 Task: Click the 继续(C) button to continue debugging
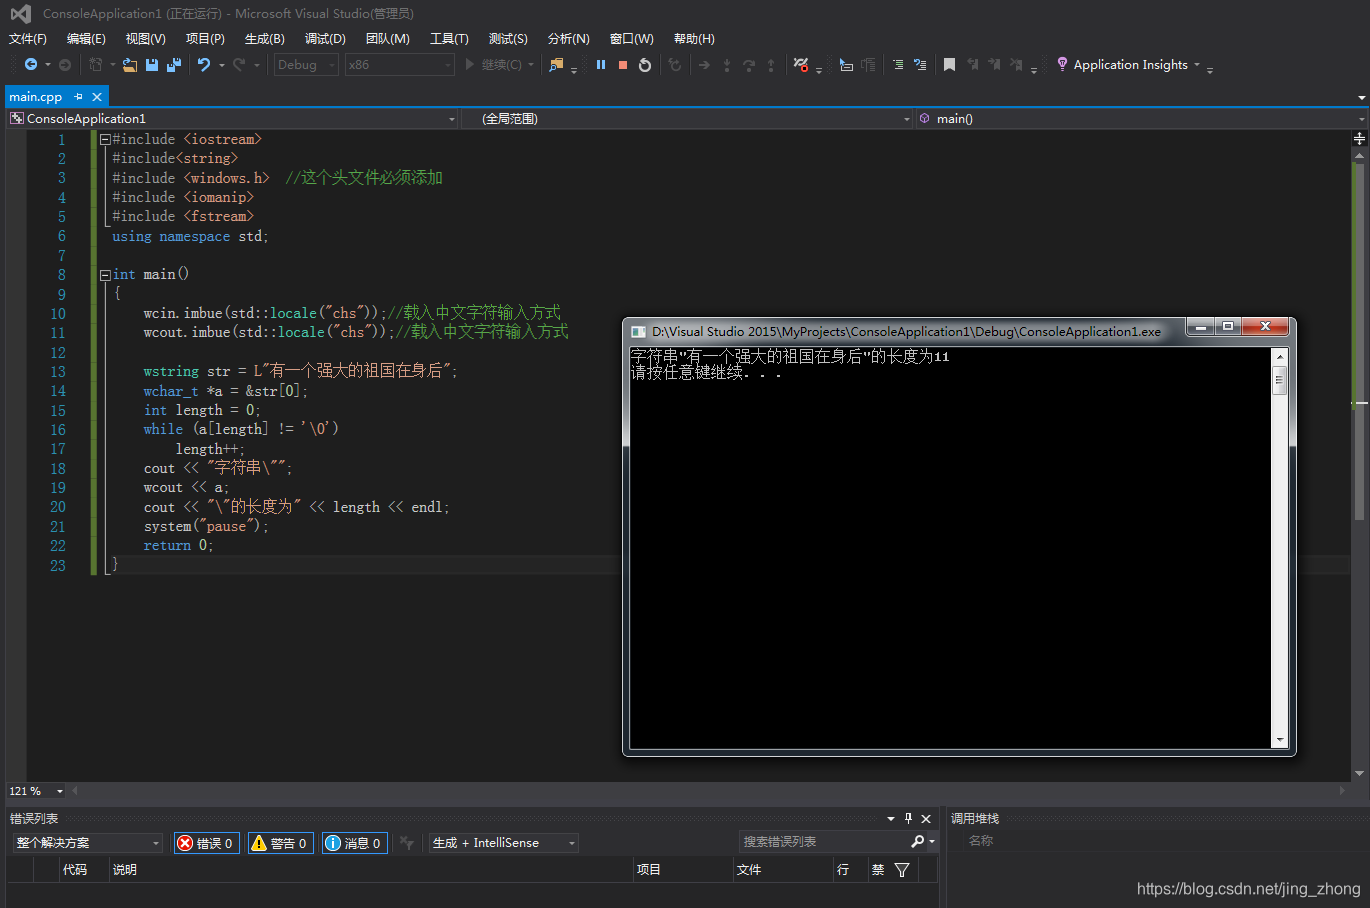[x=490, y=64]
